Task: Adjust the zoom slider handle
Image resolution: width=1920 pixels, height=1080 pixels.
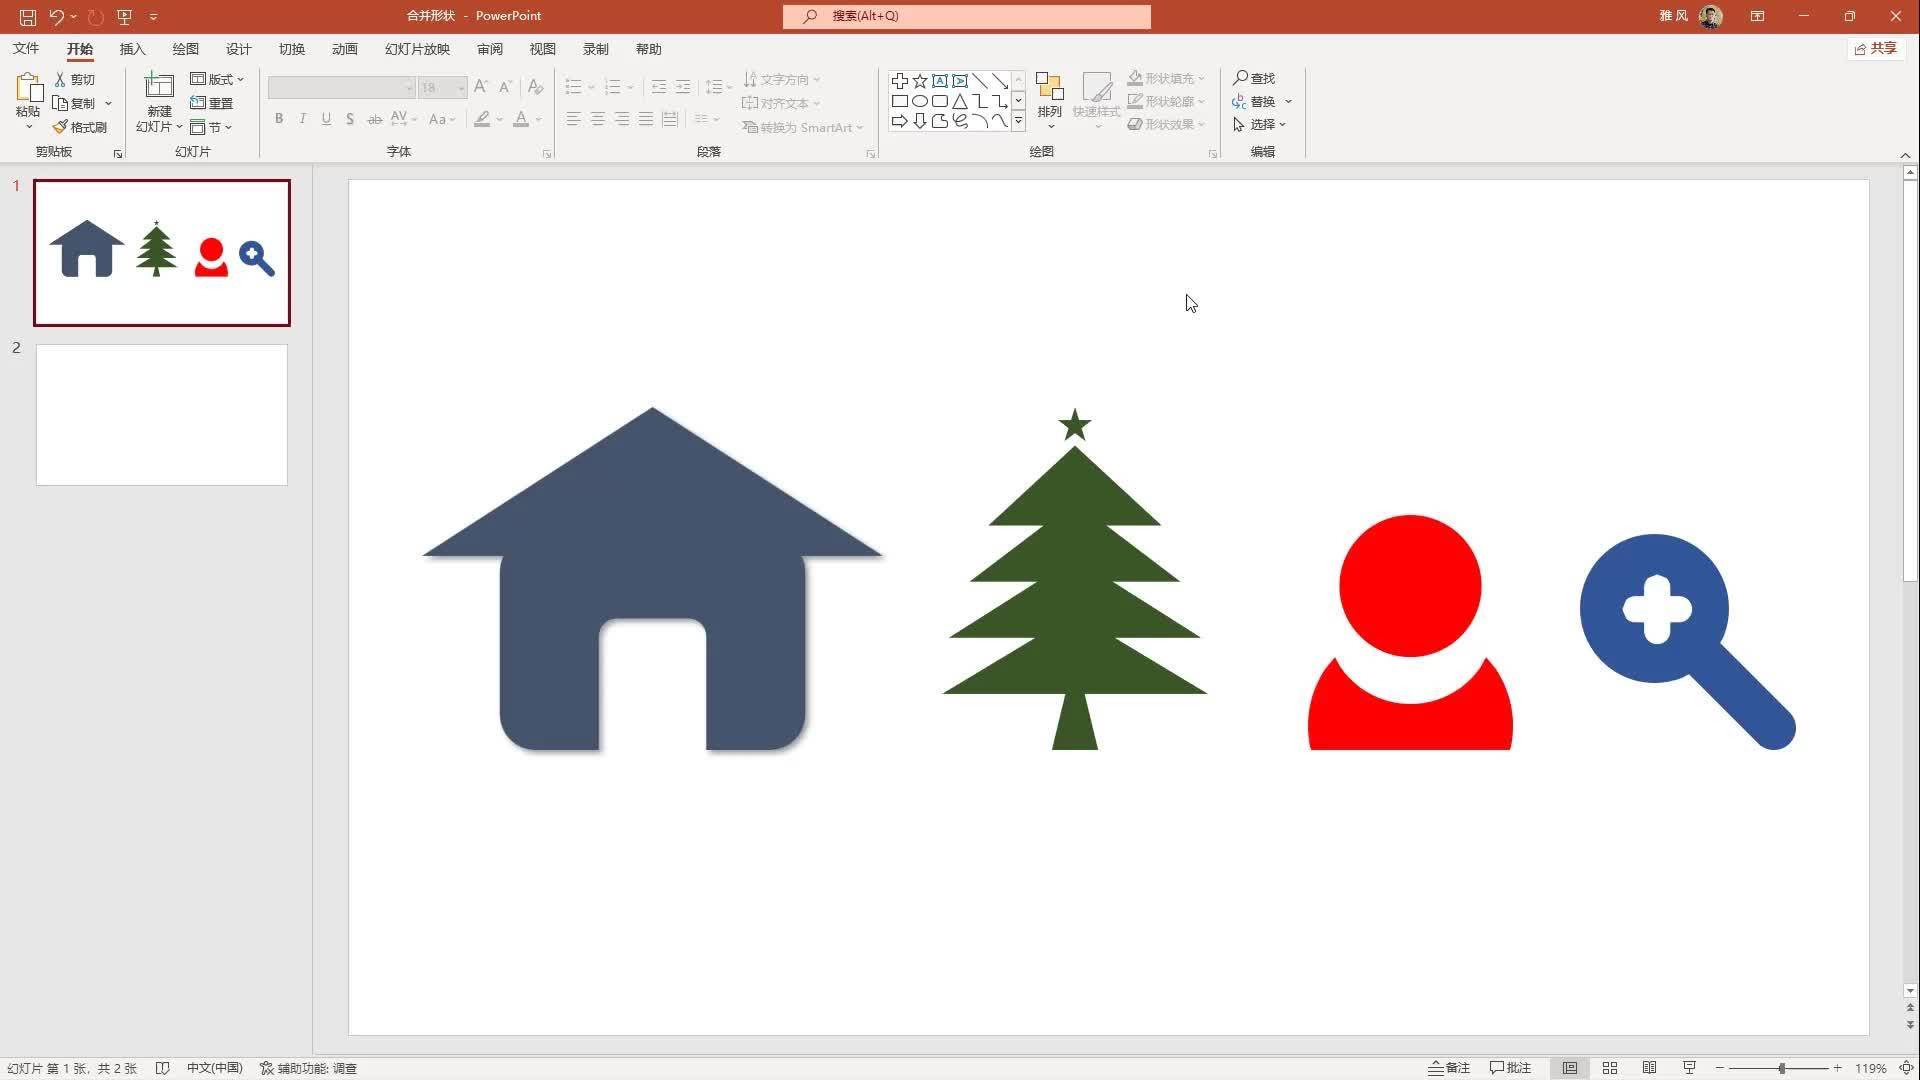Action: [1782, 1068]
